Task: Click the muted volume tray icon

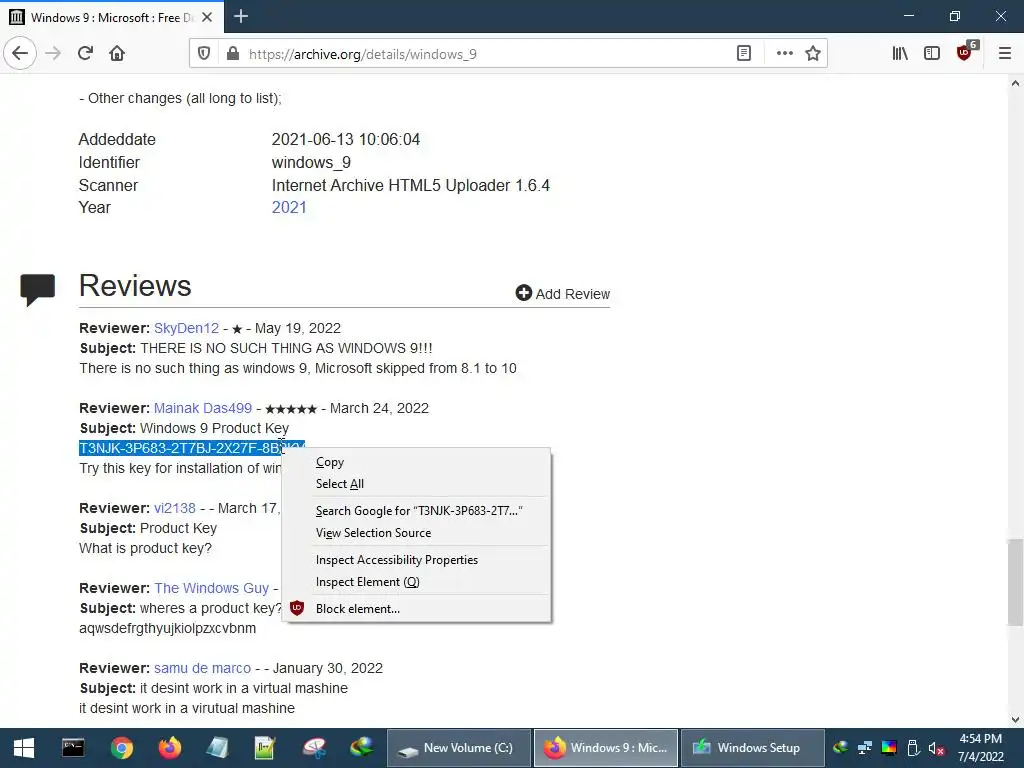Action: click(x=936, y=748)
